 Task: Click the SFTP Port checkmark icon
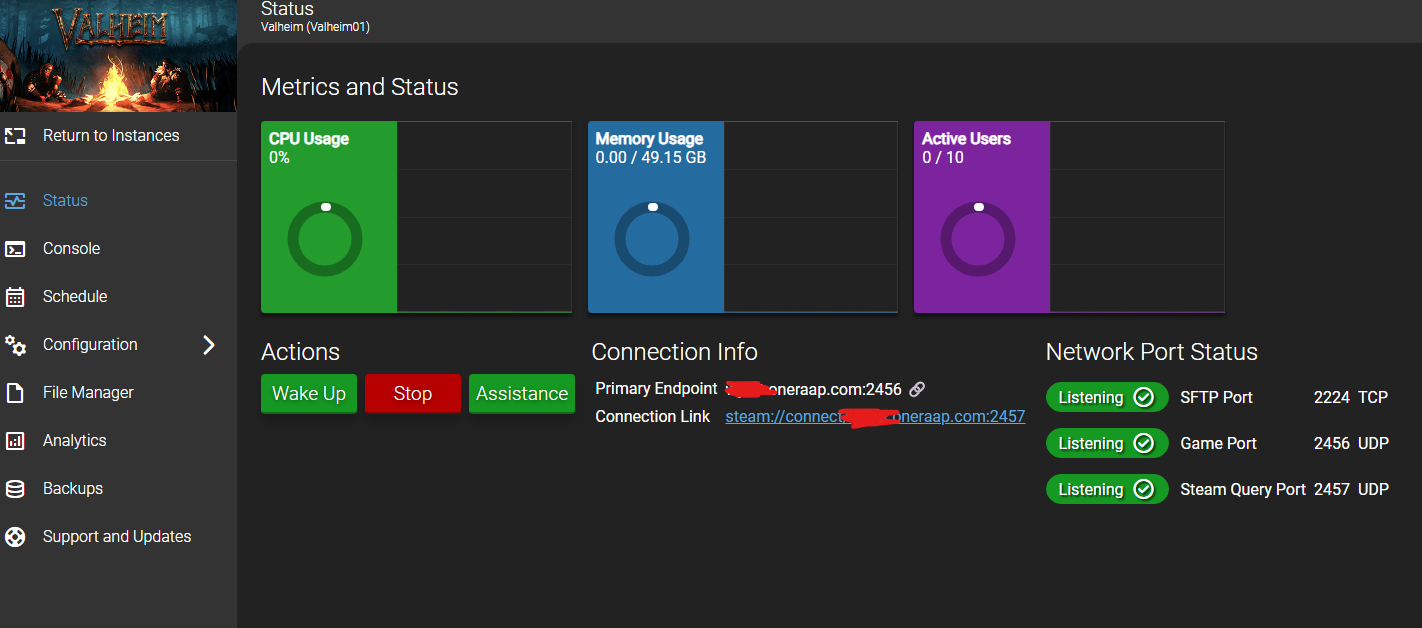[x=1144, y=398]
